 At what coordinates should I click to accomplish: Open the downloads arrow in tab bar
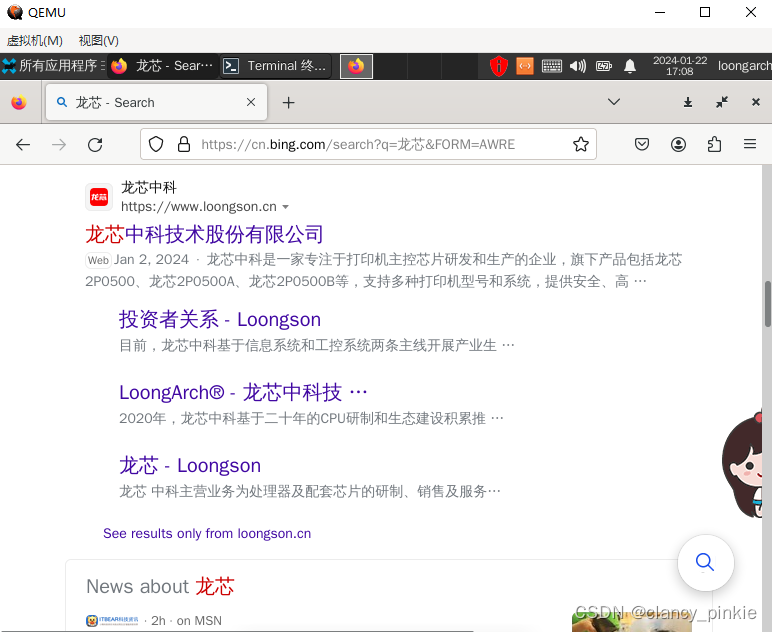click(x=688, y=102)
